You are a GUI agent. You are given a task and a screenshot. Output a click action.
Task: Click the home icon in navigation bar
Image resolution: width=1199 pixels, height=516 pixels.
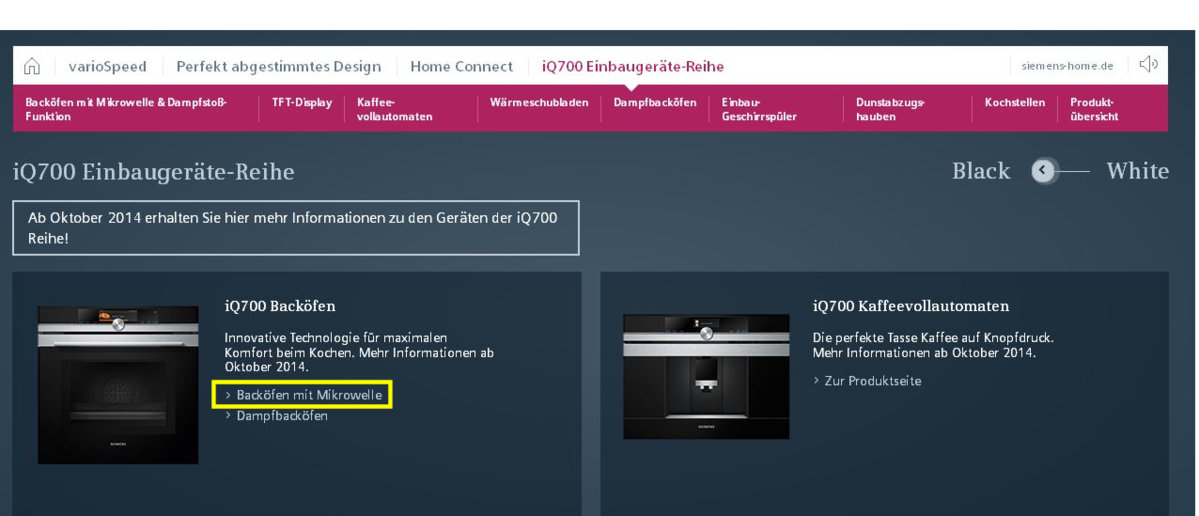32,67
